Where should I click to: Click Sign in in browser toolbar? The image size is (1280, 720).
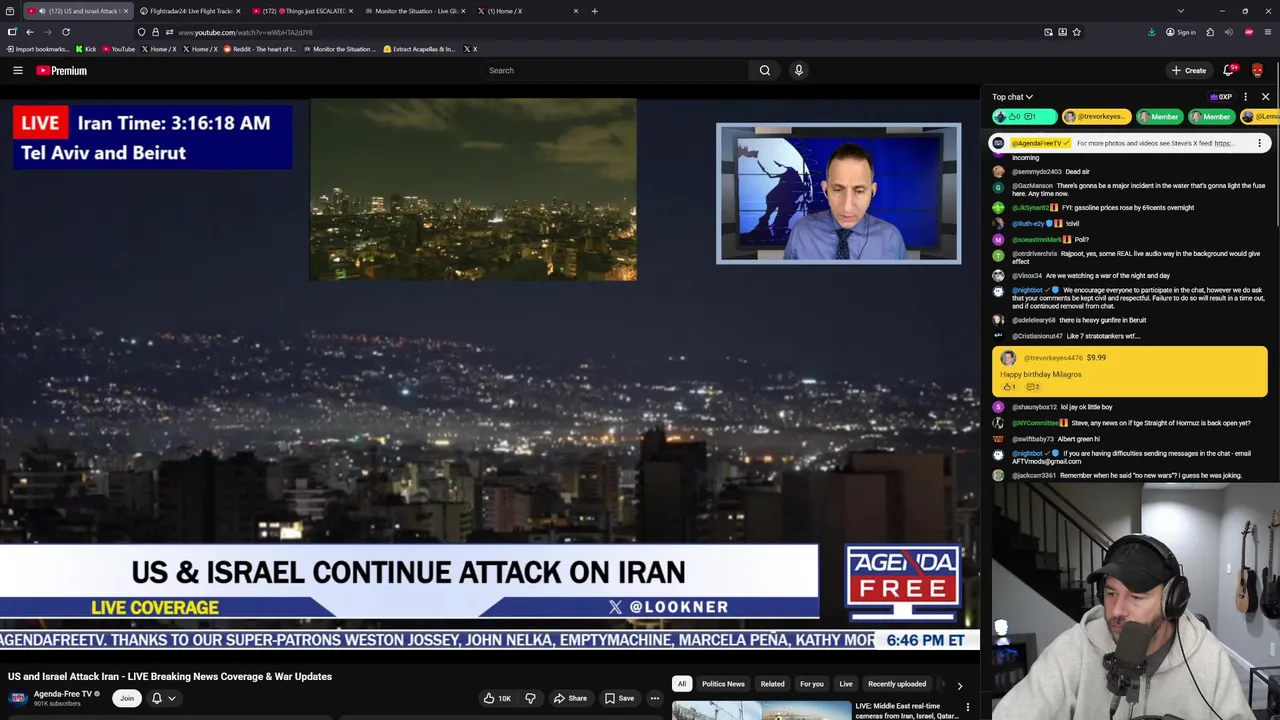pyautogui.click(x=1180, y=32)
